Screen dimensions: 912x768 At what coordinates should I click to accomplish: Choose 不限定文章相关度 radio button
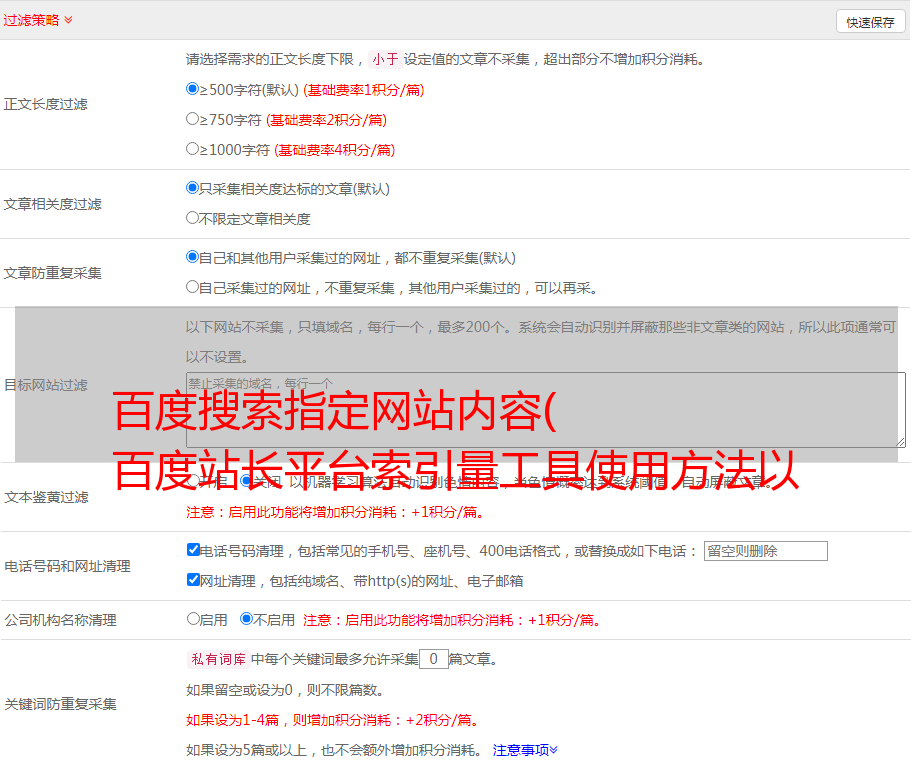click(193, 217)
